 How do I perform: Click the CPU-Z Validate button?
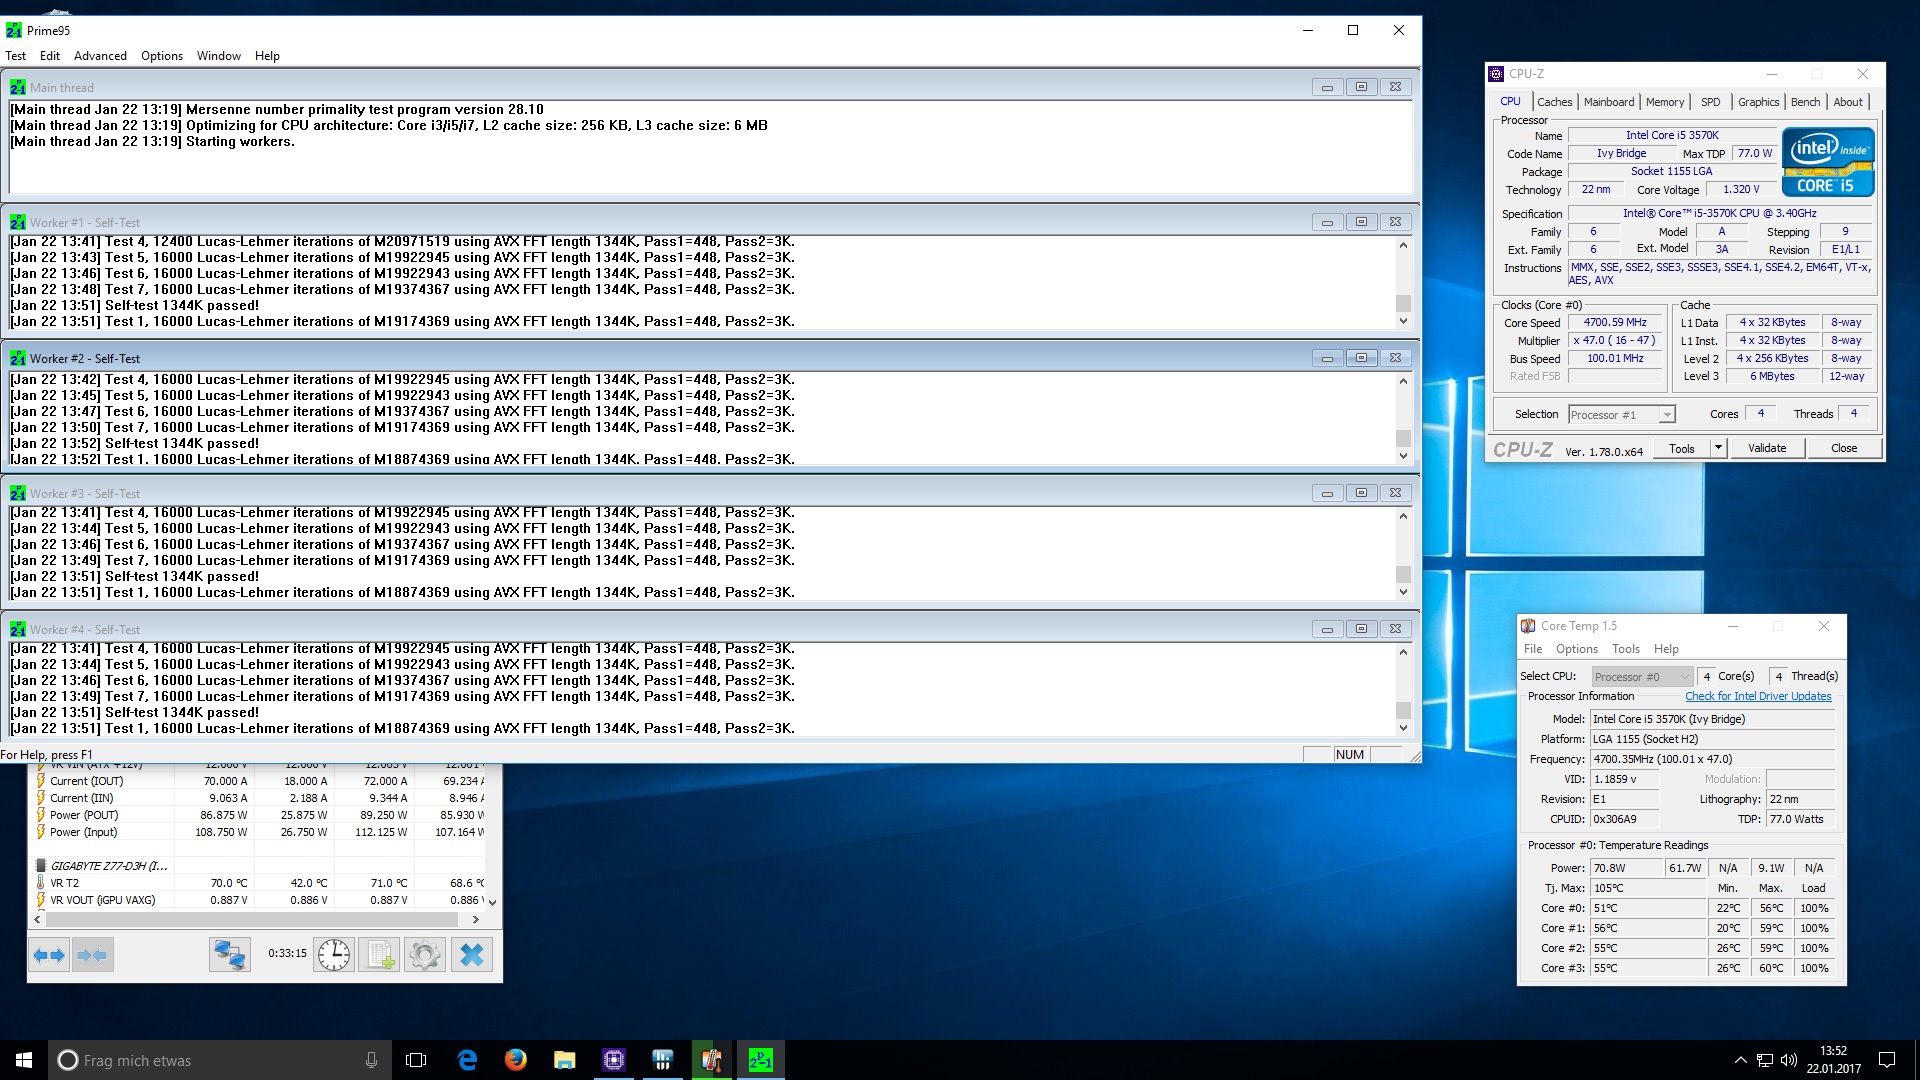coord(1766,448)
